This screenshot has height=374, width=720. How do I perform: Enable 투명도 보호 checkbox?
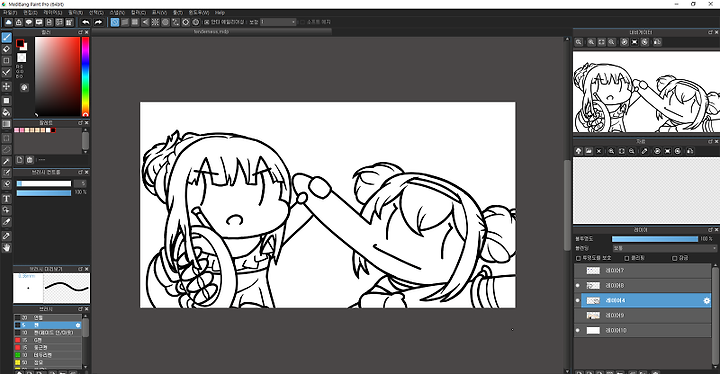click(579, 258)
